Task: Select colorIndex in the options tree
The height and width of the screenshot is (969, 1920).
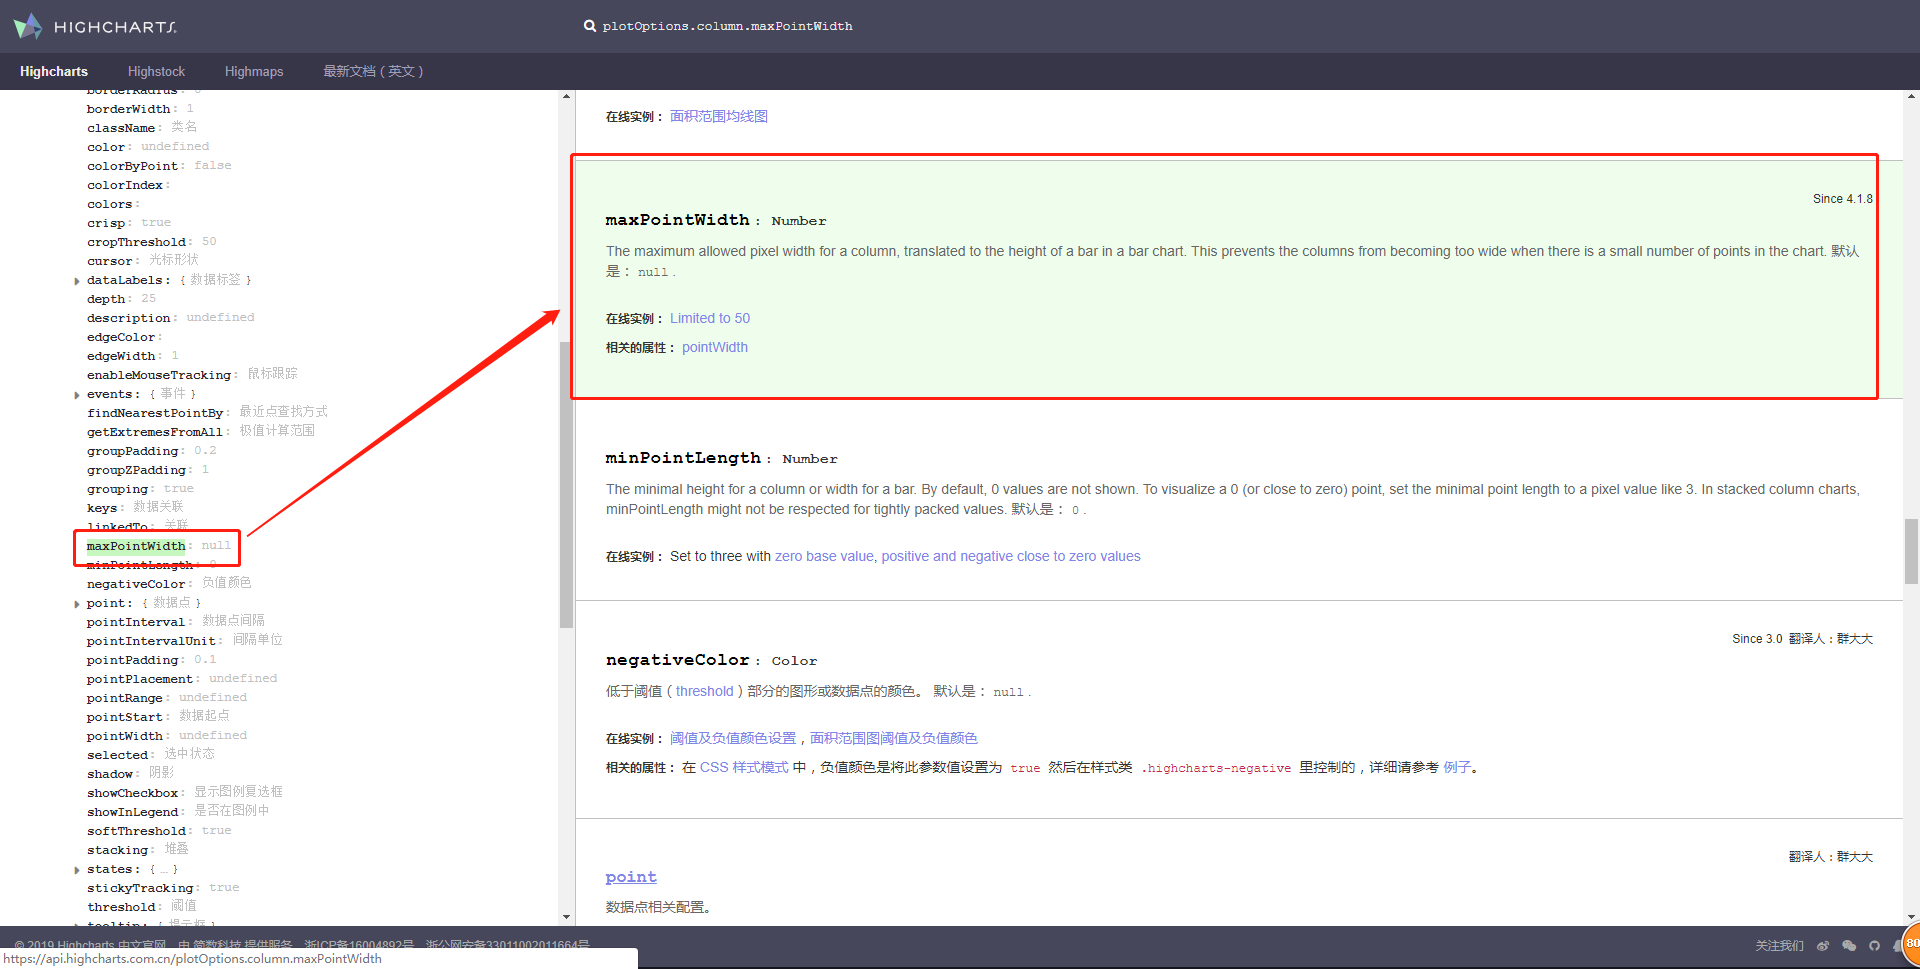Action: [x=124, y=185]
